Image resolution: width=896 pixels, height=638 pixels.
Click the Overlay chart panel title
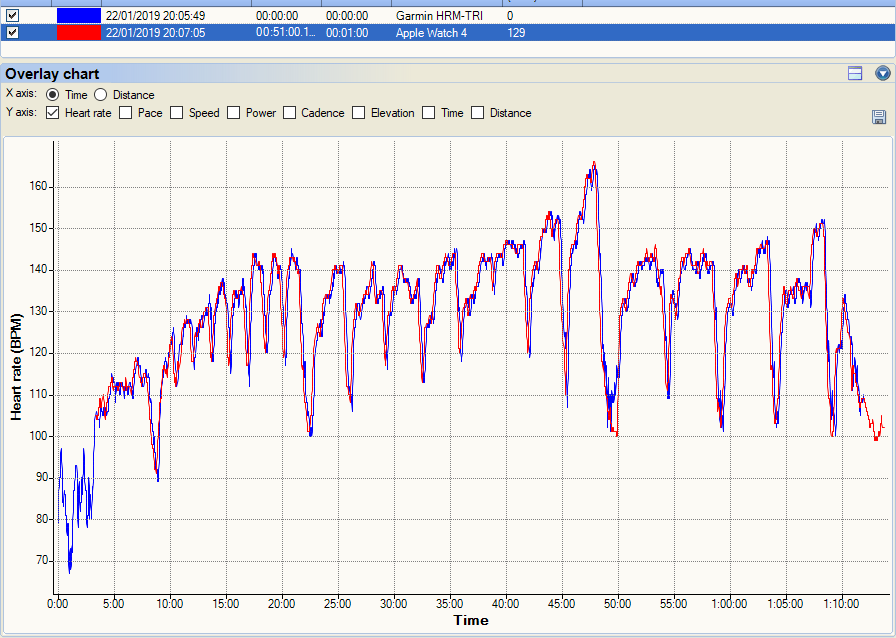(52, 74)
